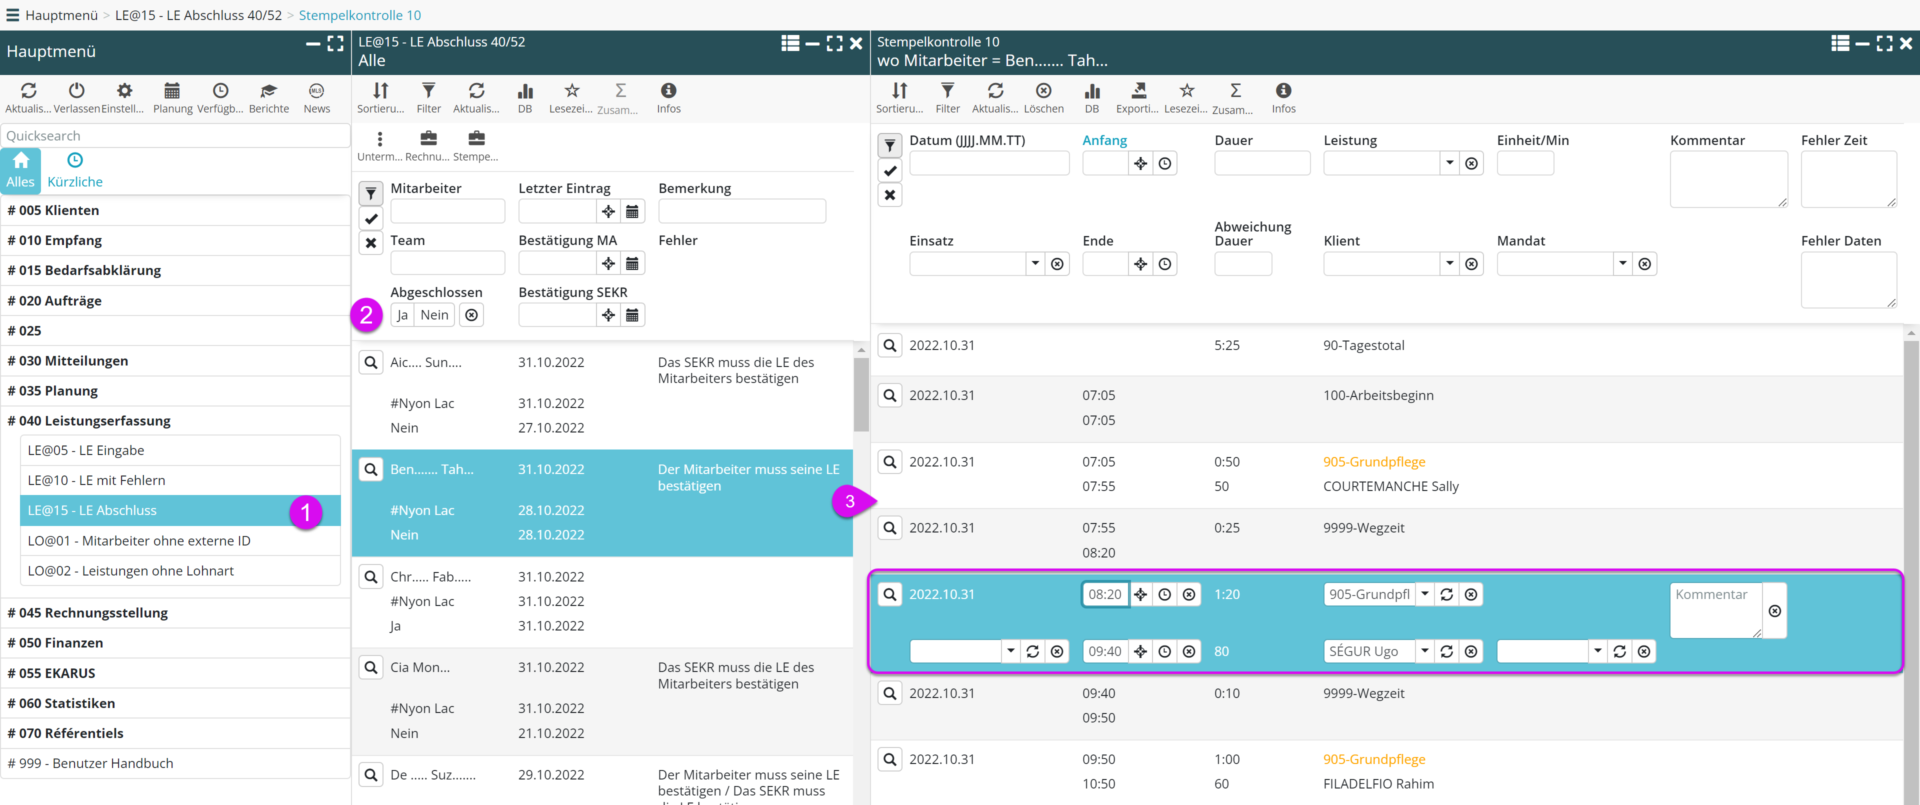Click the Anfang column header link

(x=1104, y=140)
